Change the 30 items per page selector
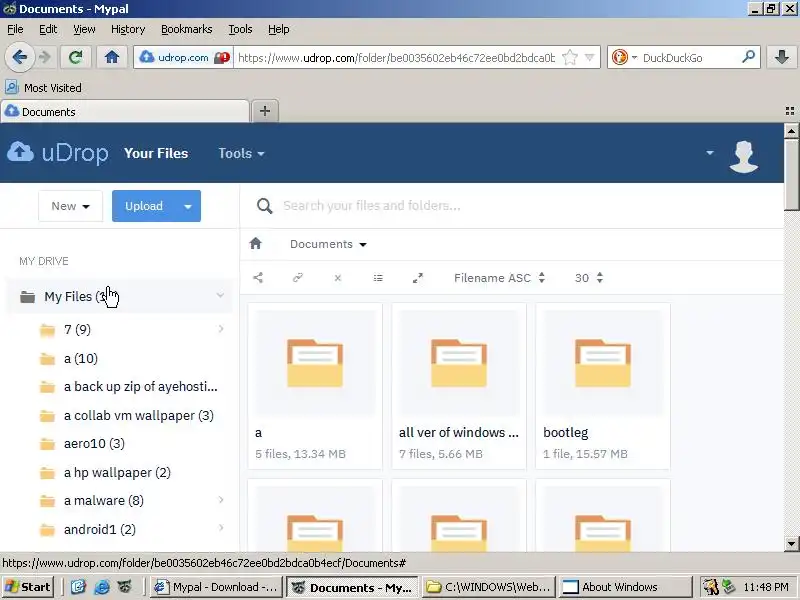 pyautogui.click(x=589, y=278)
